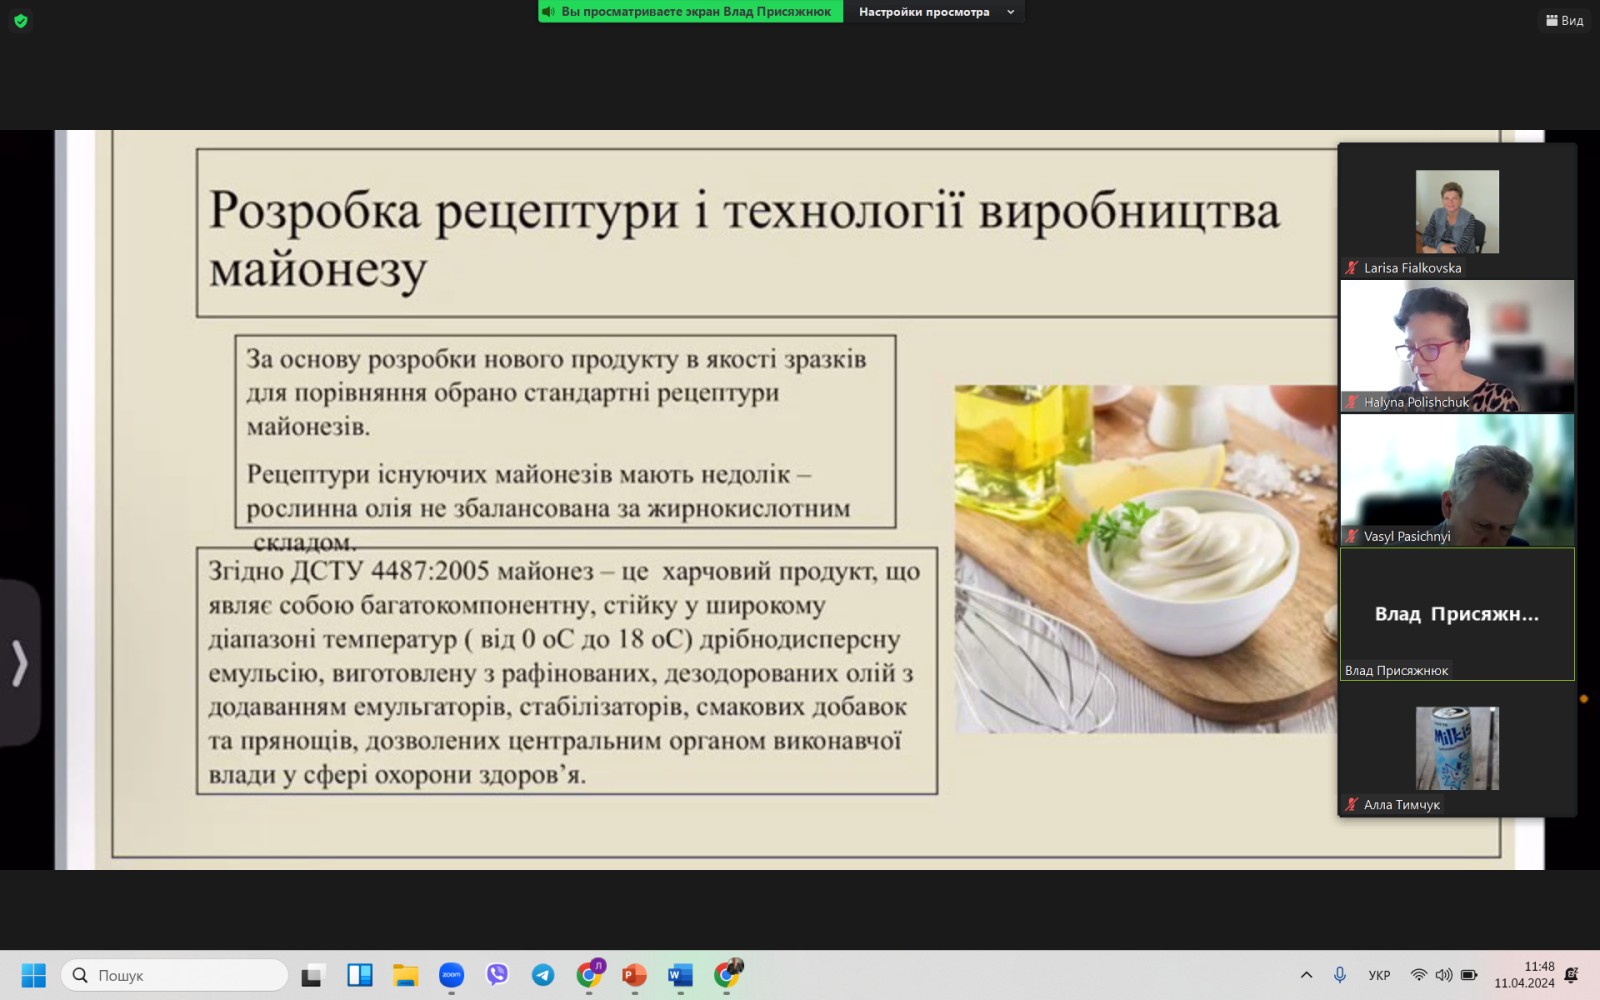This screenshot has height=1000, width=1600.
Task: Switch to Word in the taskbar
Action: 680,975
